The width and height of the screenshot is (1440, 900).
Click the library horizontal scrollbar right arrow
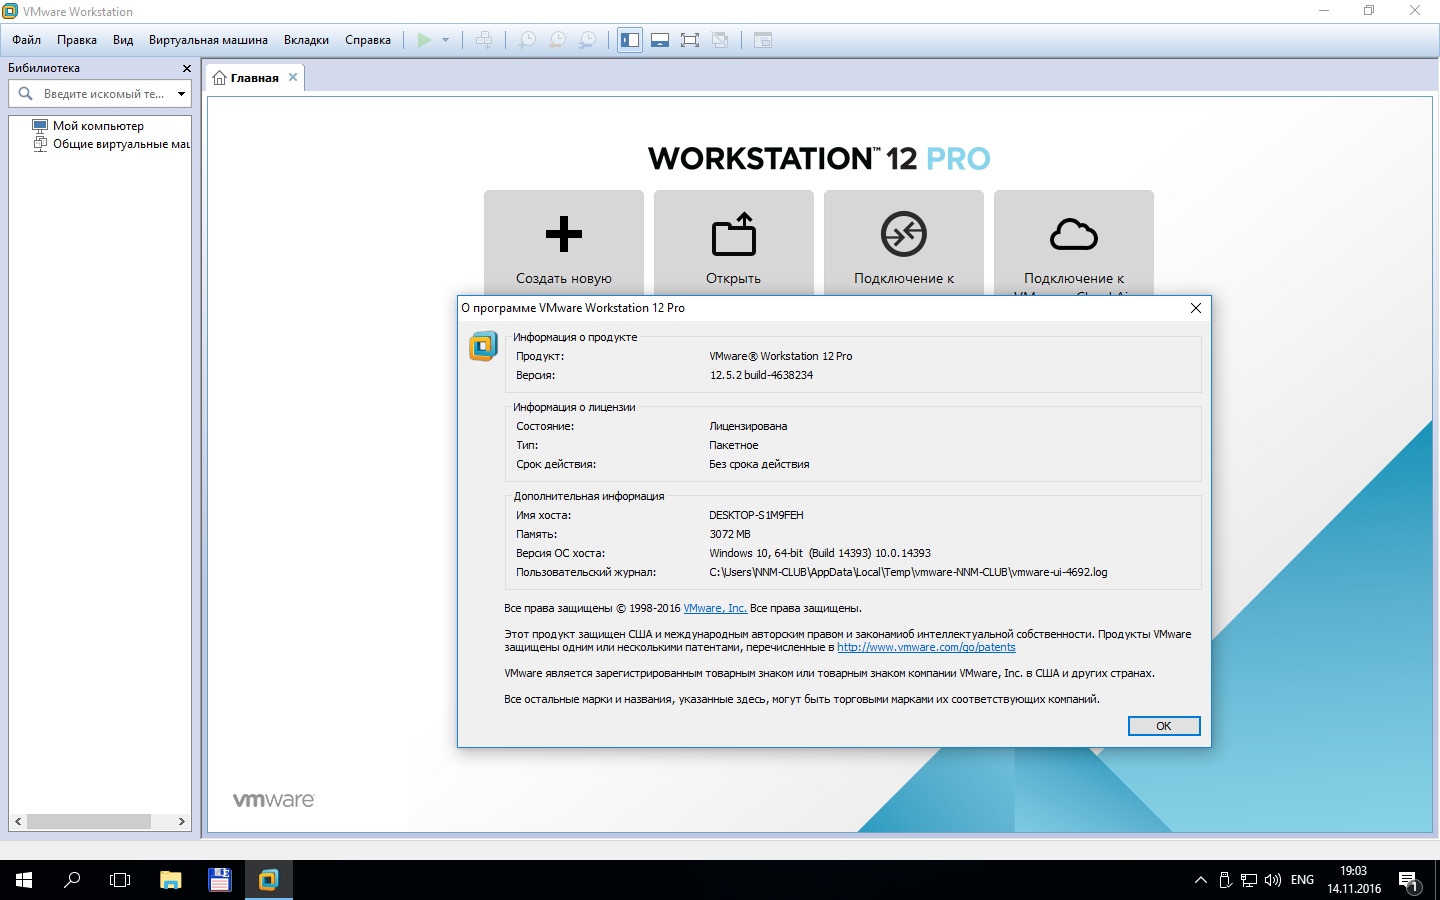click(181, 821)
